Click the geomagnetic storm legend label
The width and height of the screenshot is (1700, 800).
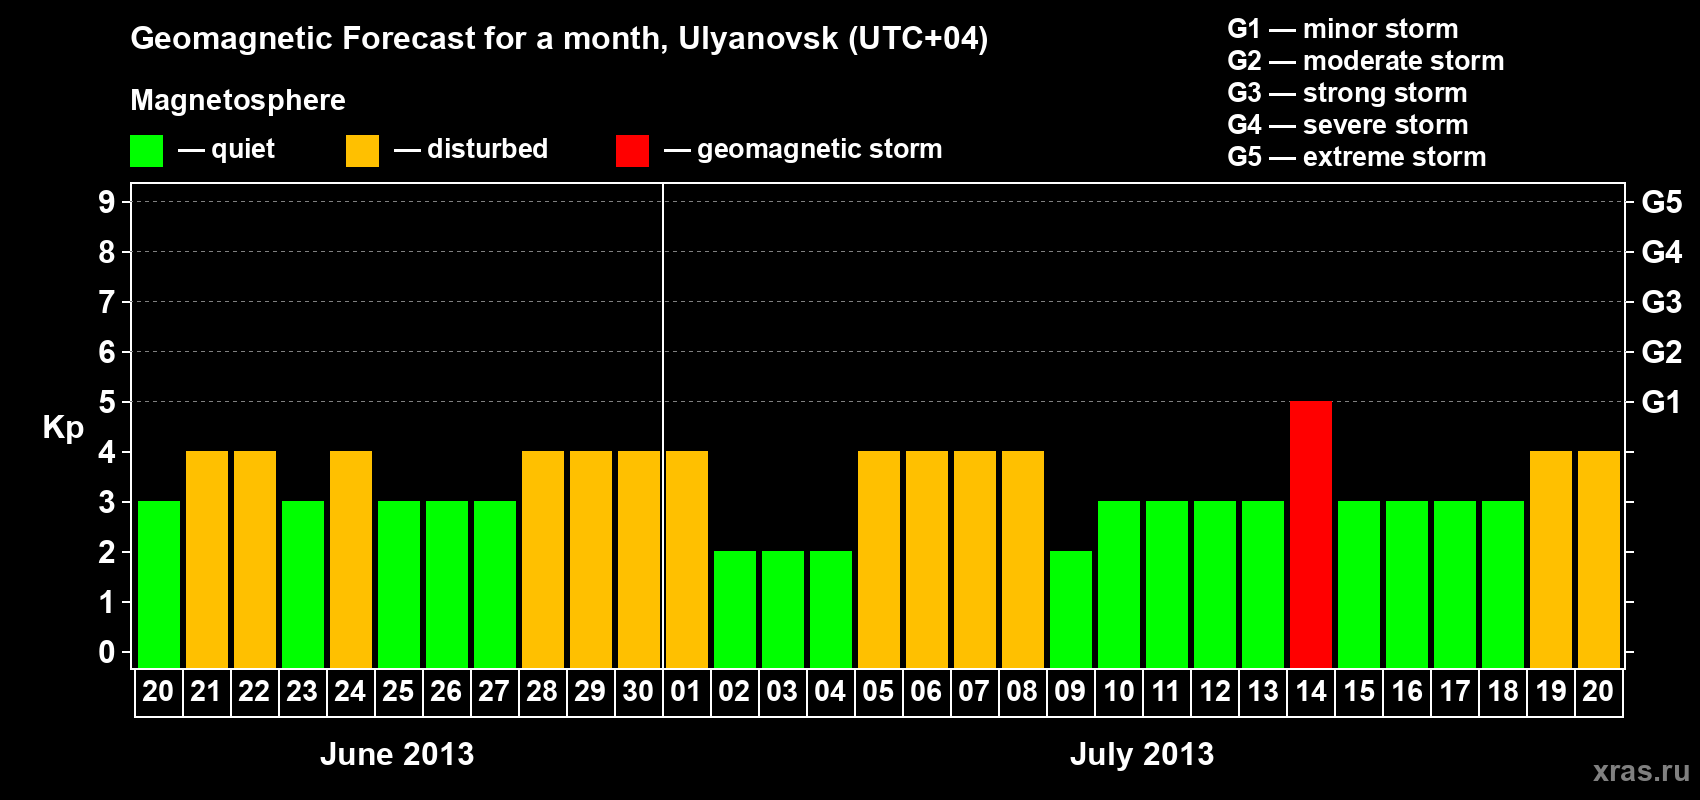(x=820, y=150)
